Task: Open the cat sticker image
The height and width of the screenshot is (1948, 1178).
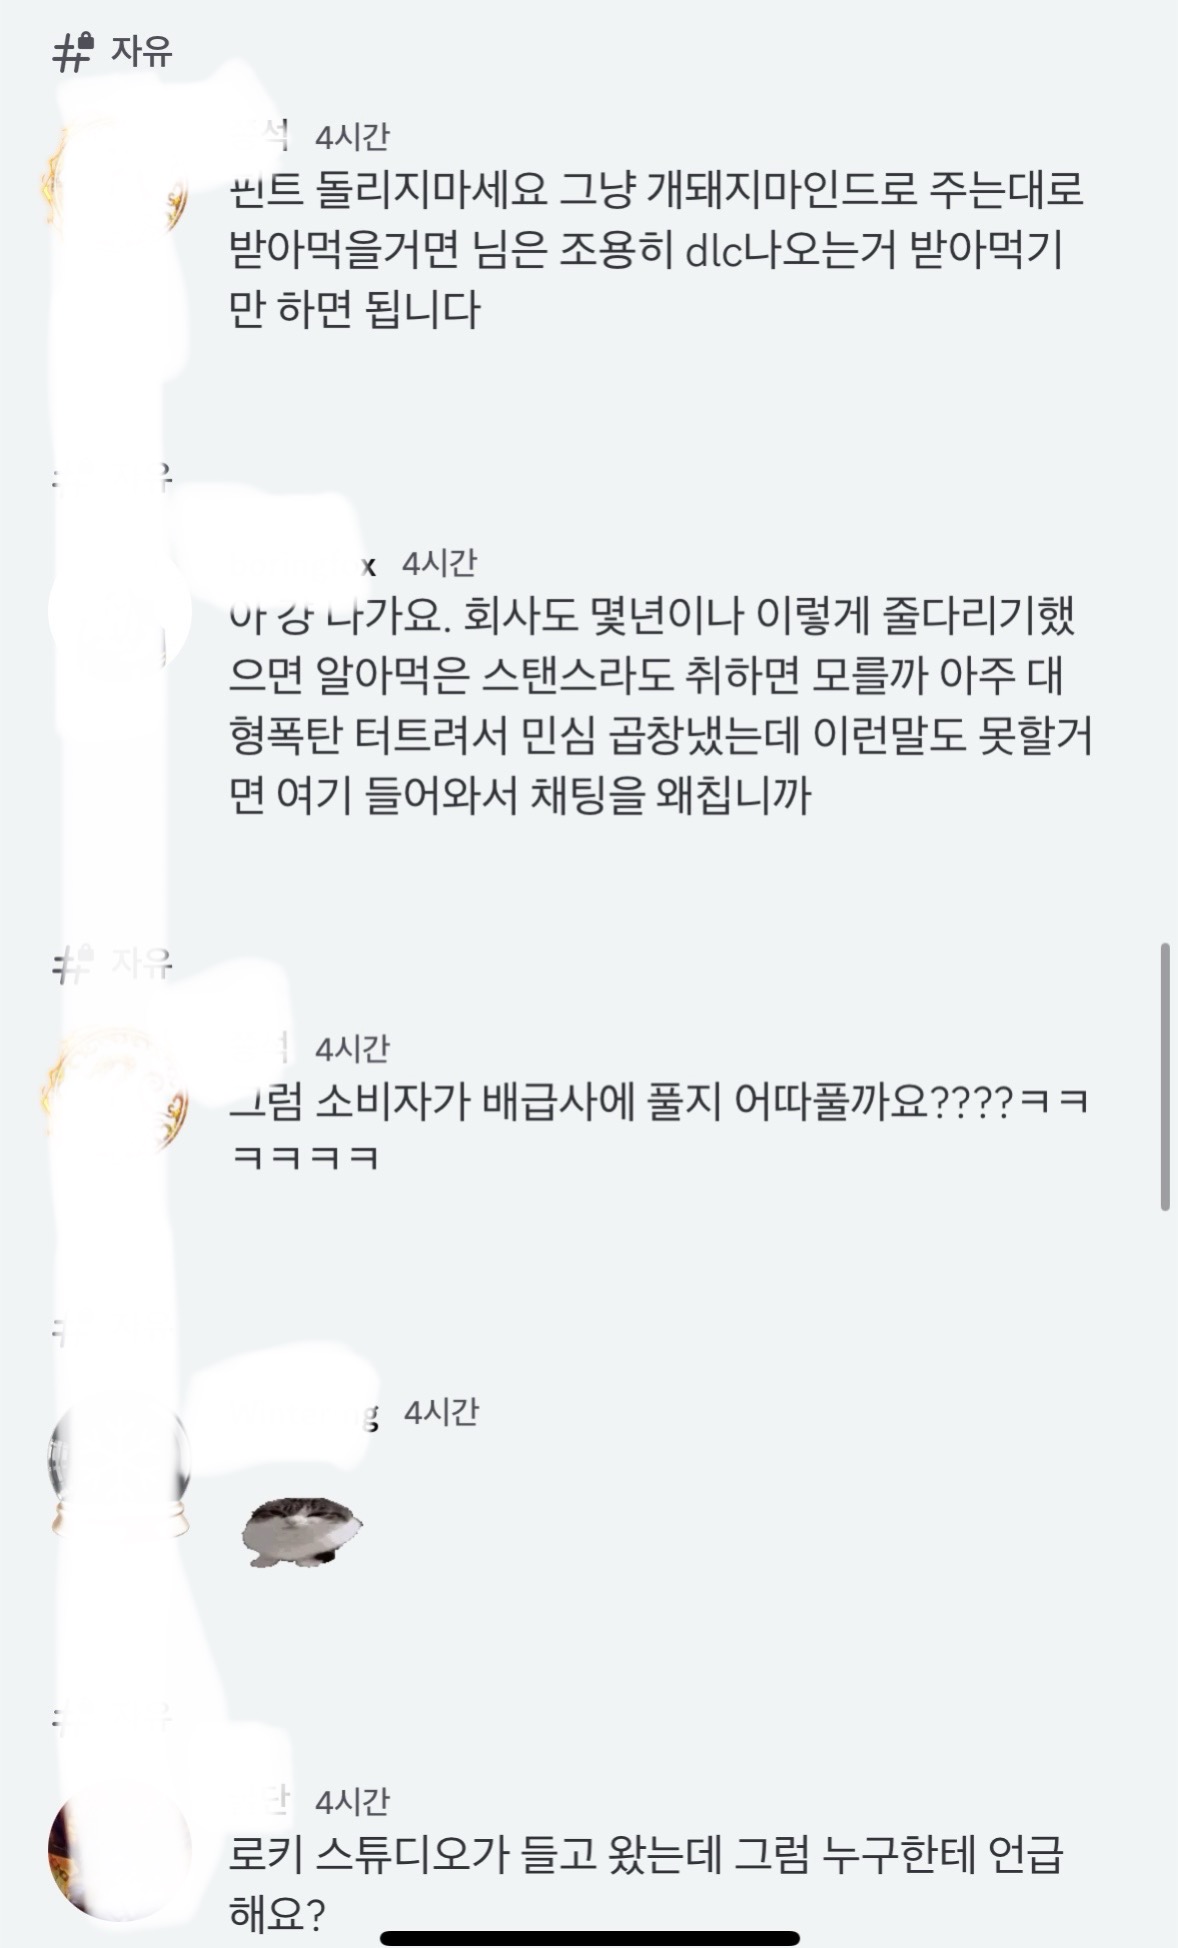Action: point(302,1531)
